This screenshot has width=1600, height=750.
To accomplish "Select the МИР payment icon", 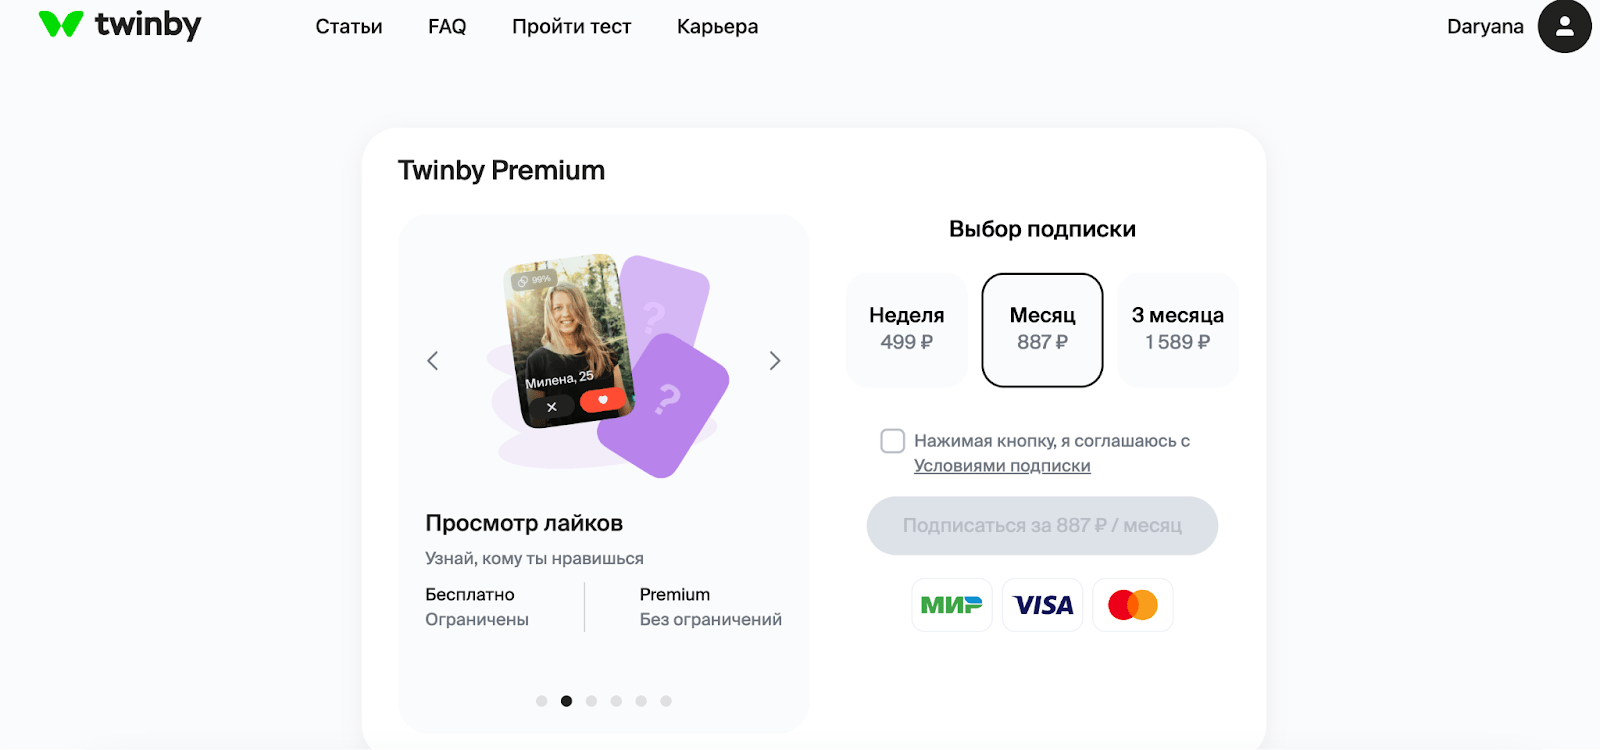I will pos(951,605).
